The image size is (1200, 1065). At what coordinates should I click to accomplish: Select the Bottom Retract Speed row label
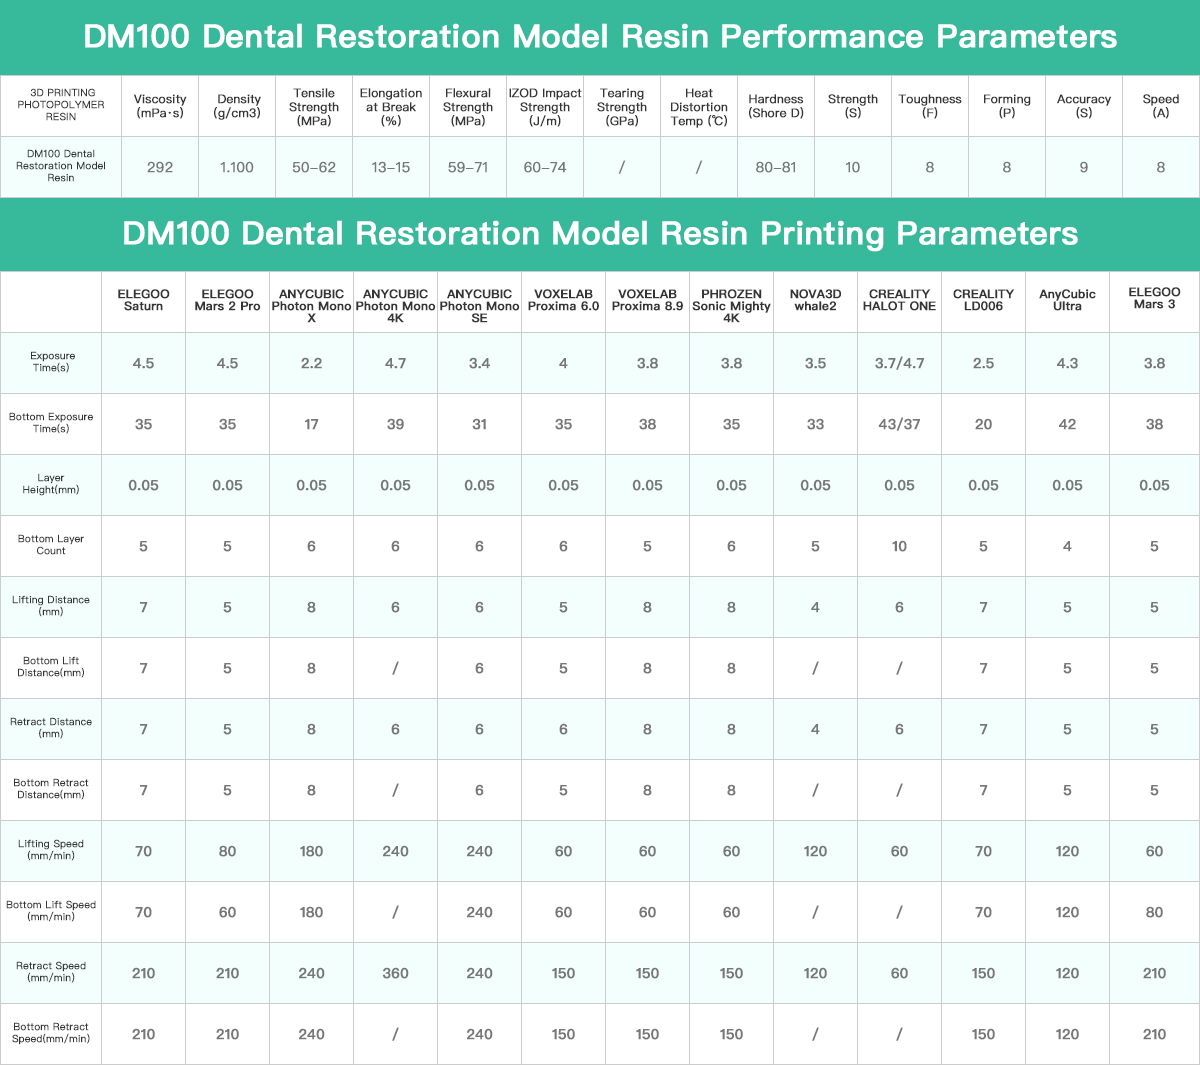point(51,1033)
